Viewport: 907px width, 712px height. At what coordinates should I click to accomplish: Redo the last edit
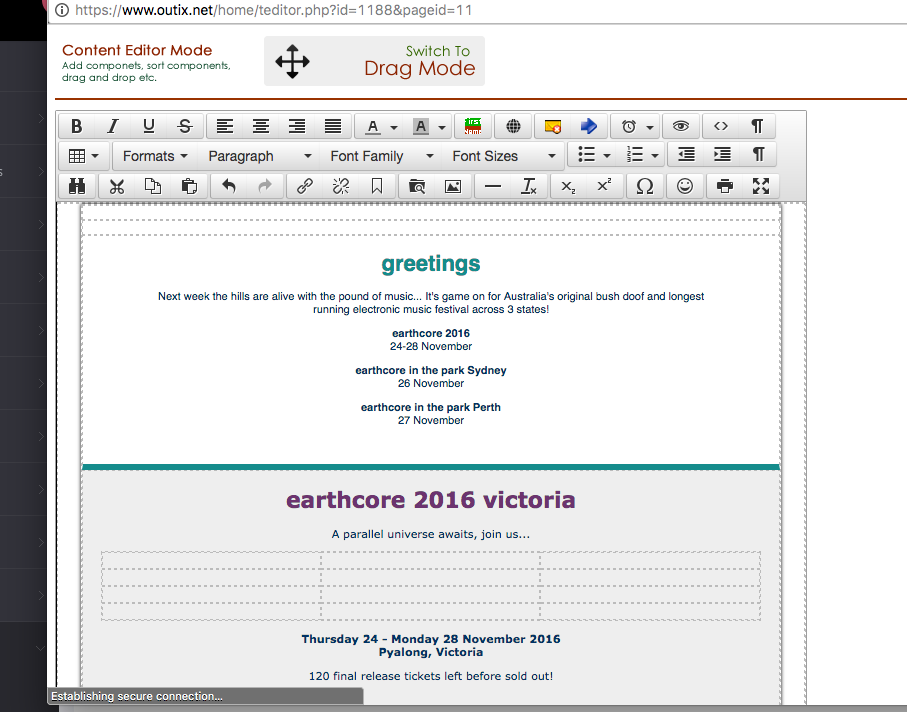click(265, 186)
